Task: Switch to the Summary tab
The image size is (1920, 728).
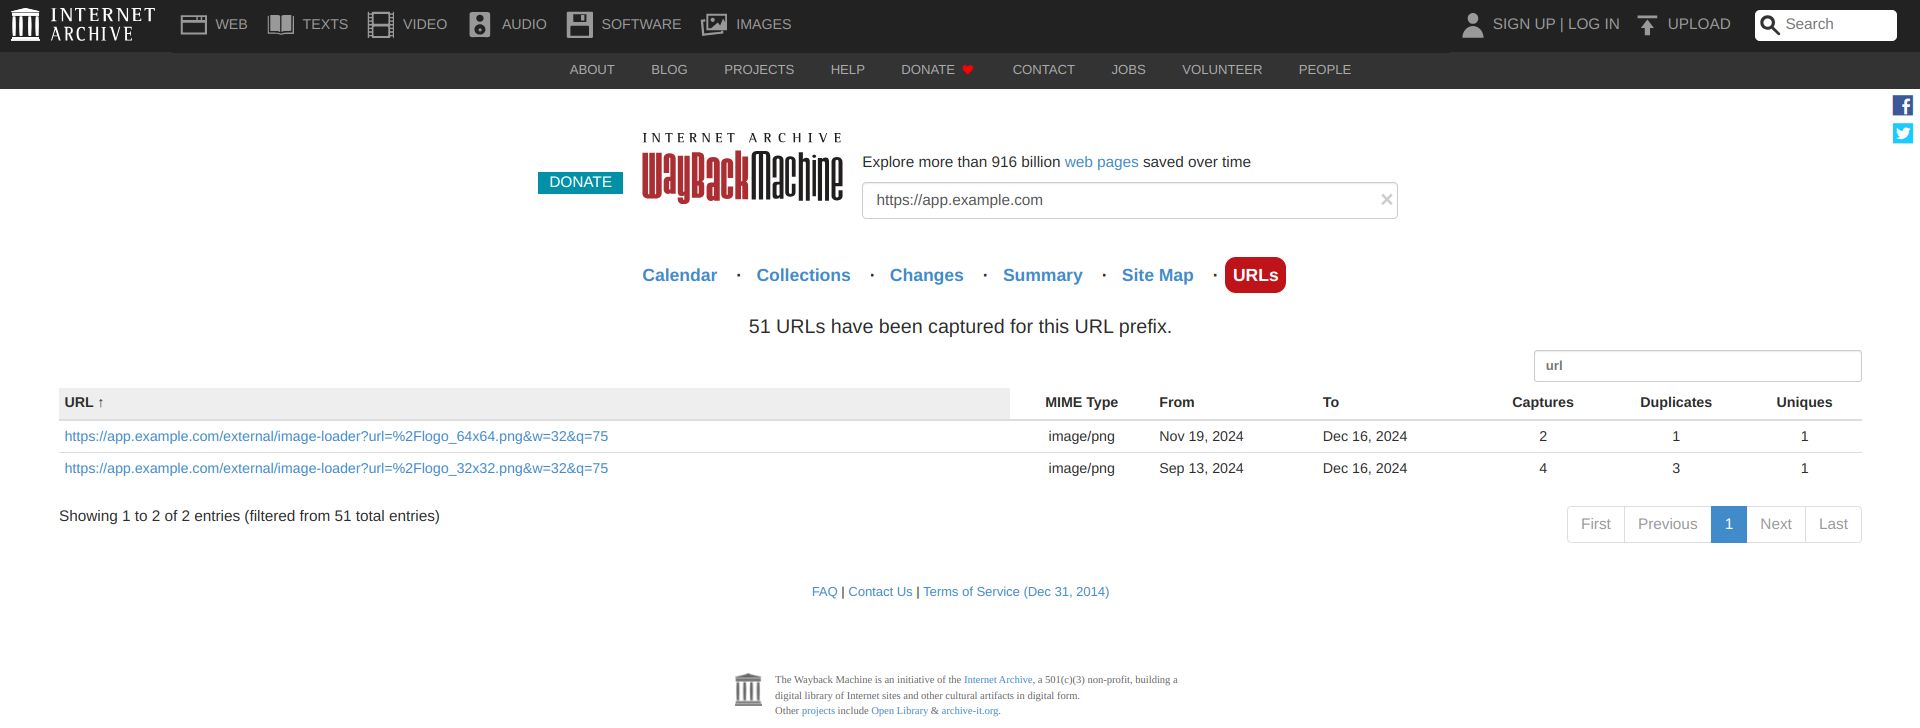Action: coord(1042,275)
